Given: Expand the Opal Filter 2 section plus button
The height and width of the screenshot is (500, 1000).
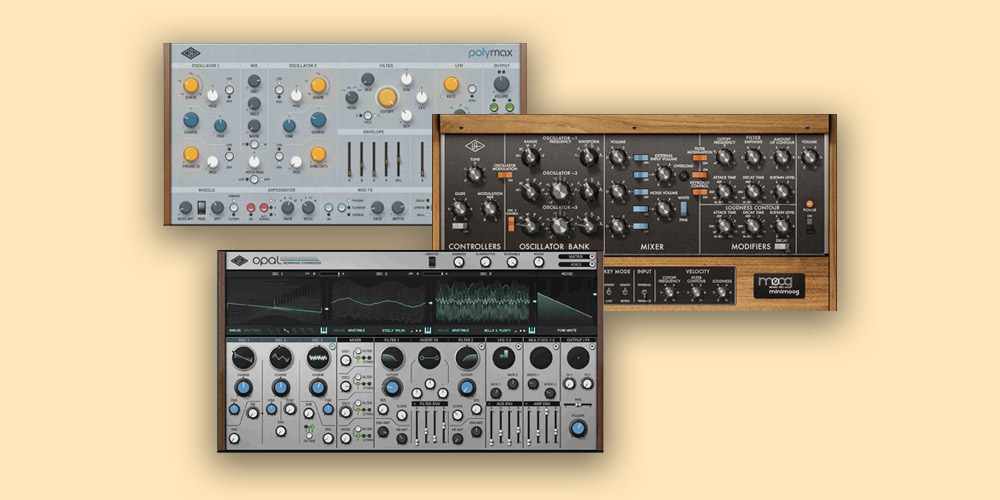Looking at the screenshot, I should coord(482,346).
